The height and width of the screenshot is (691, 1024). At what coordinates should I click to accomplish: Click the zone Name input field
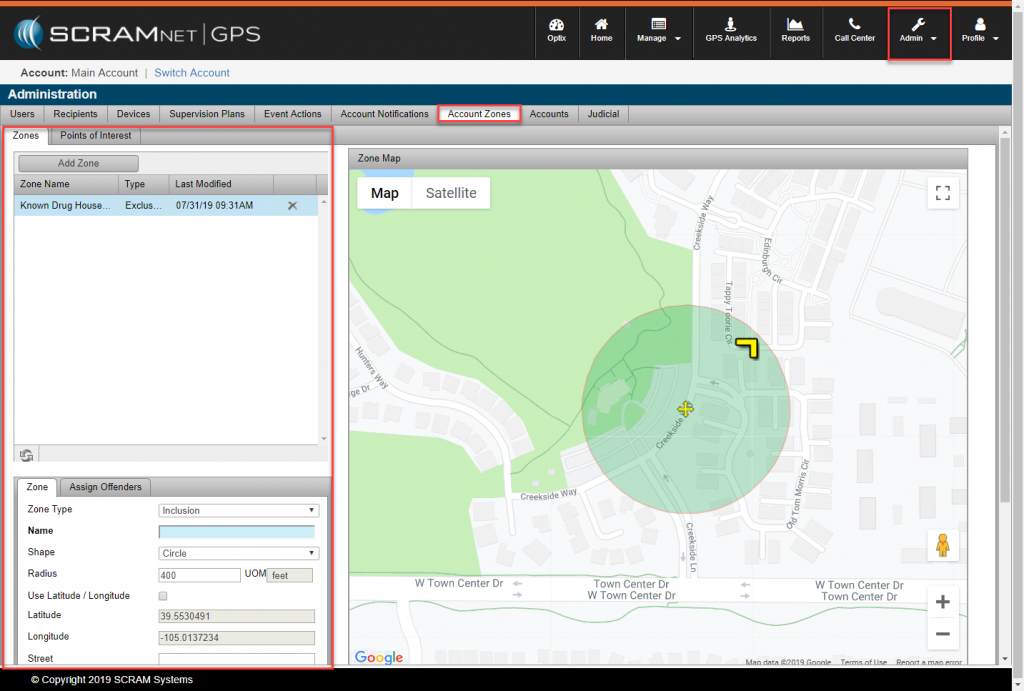pyautogui.click(x=236, y=532)
